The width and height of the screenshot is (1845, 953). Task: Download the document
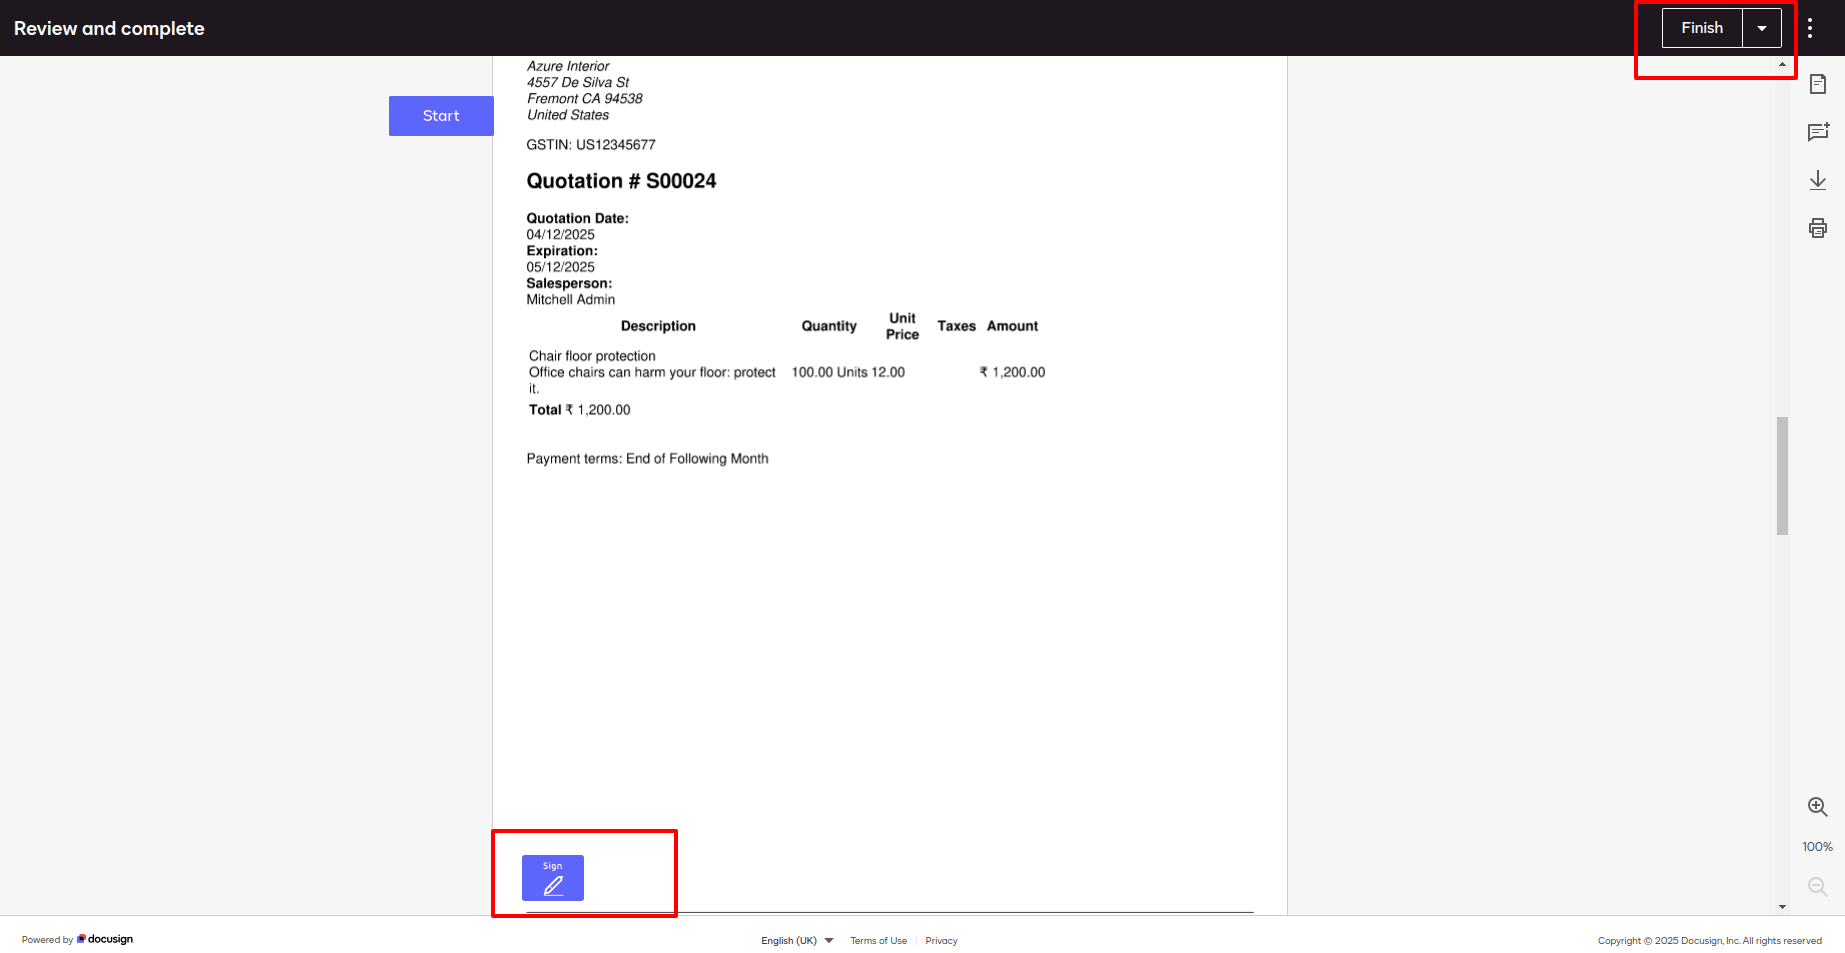(x=1818, y=180)
